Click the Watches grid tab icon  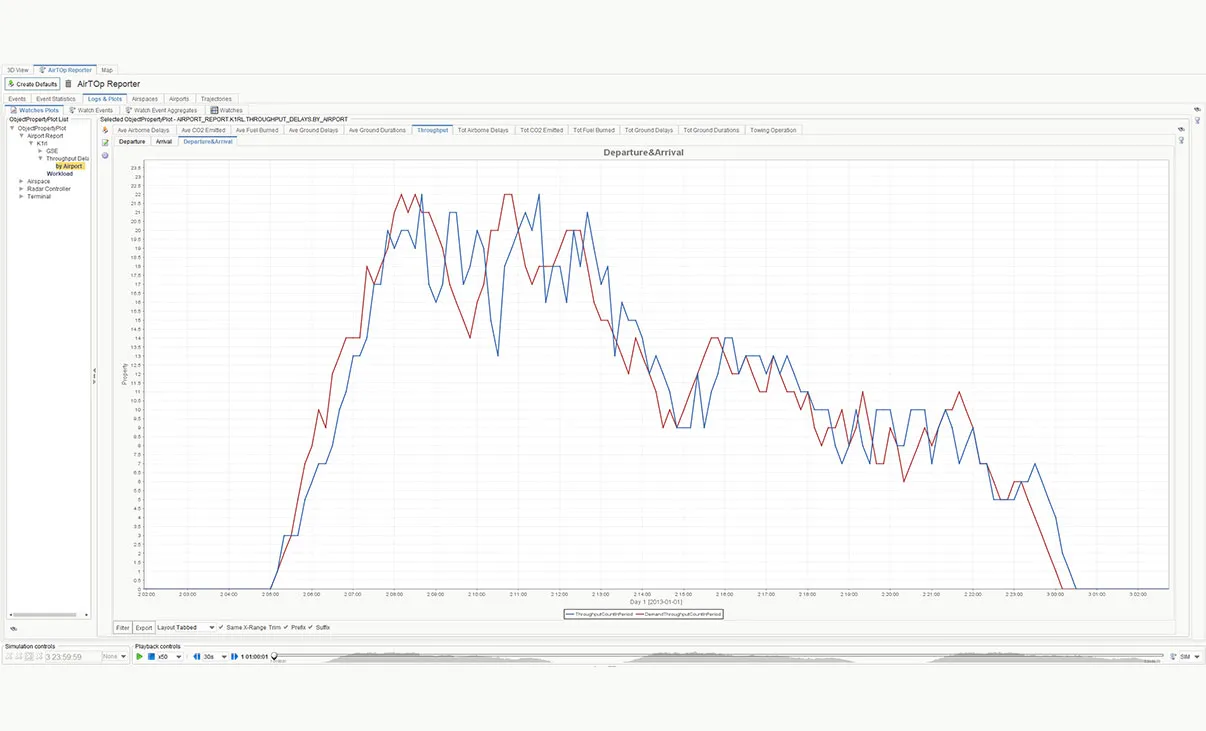point(214,110)
